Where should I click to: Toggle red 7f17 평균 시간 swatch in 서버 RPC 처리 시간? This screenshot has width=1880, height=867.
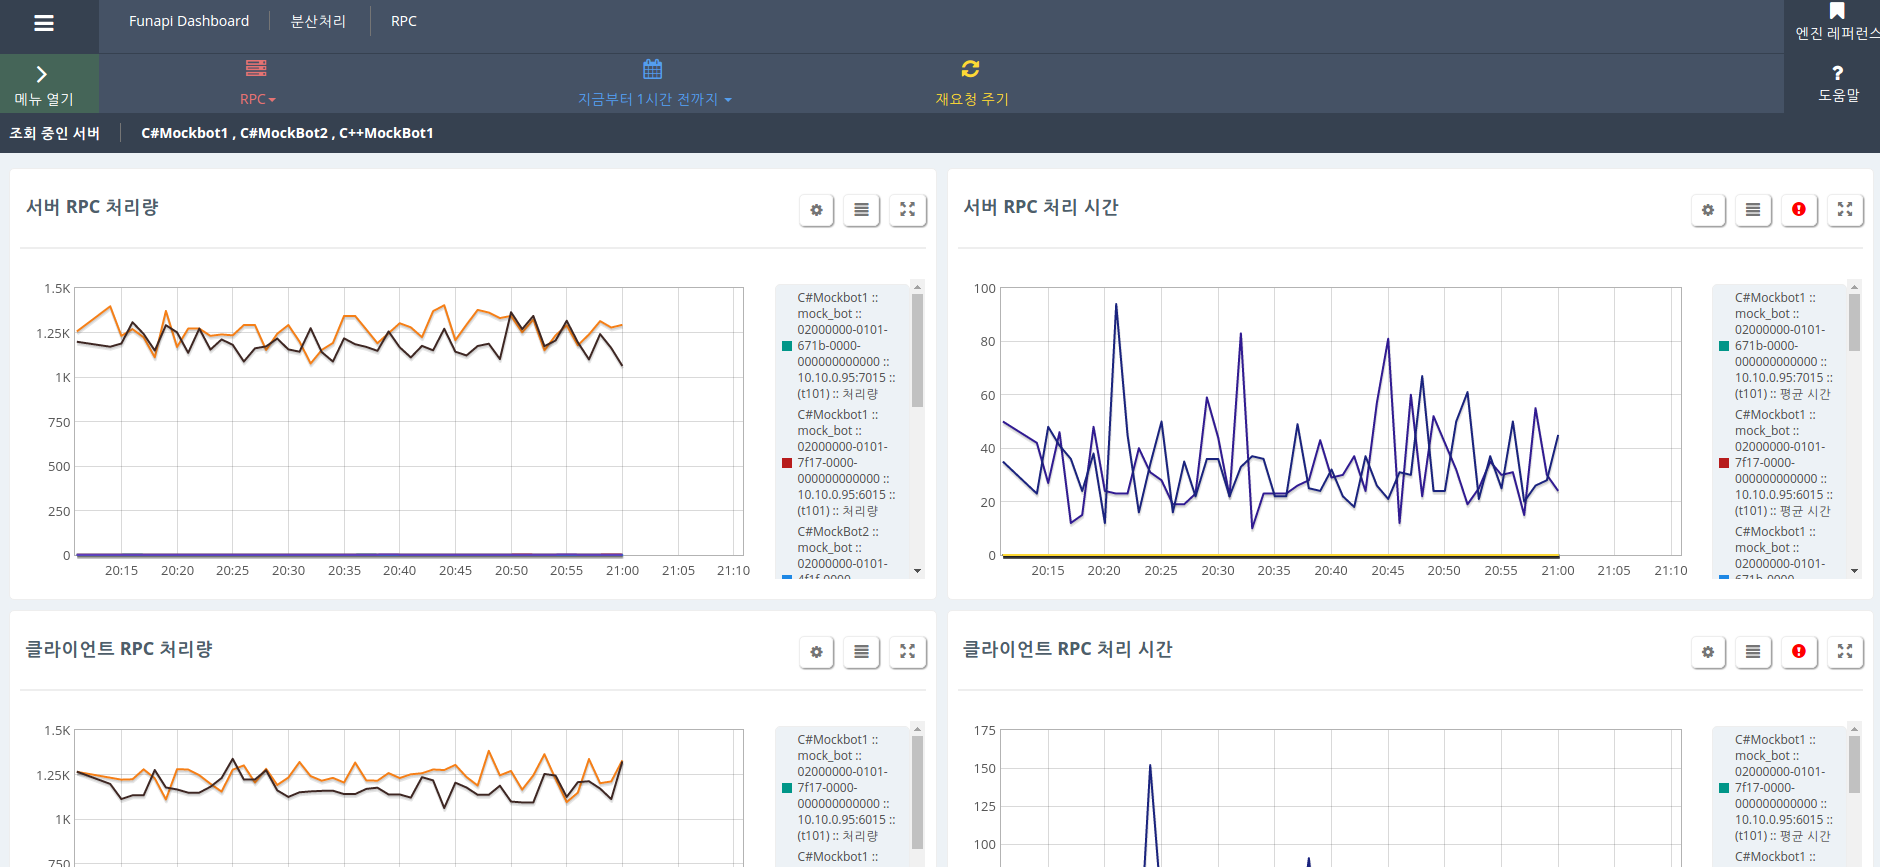pyautogui.click(x=1724, y=463)
